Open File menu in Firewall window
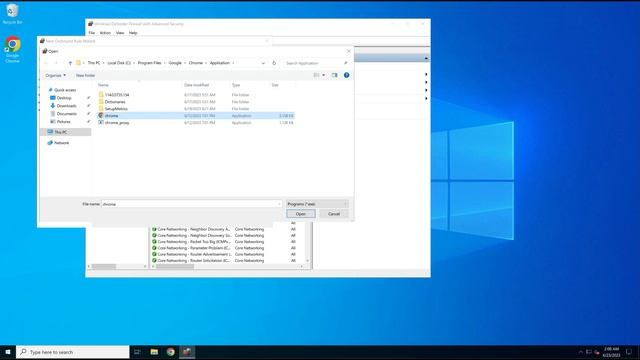The image size is (640, 360). [x=92, y=33]
